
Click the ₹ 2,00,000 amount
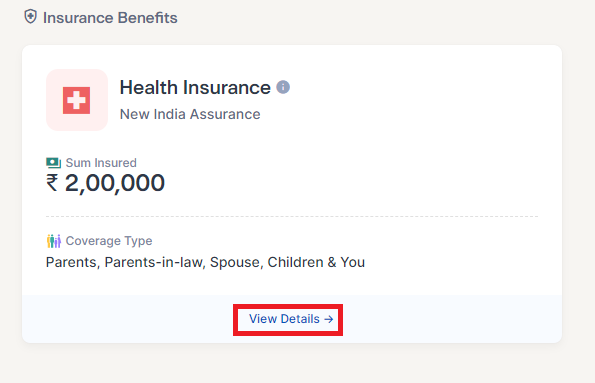(105, 183)
